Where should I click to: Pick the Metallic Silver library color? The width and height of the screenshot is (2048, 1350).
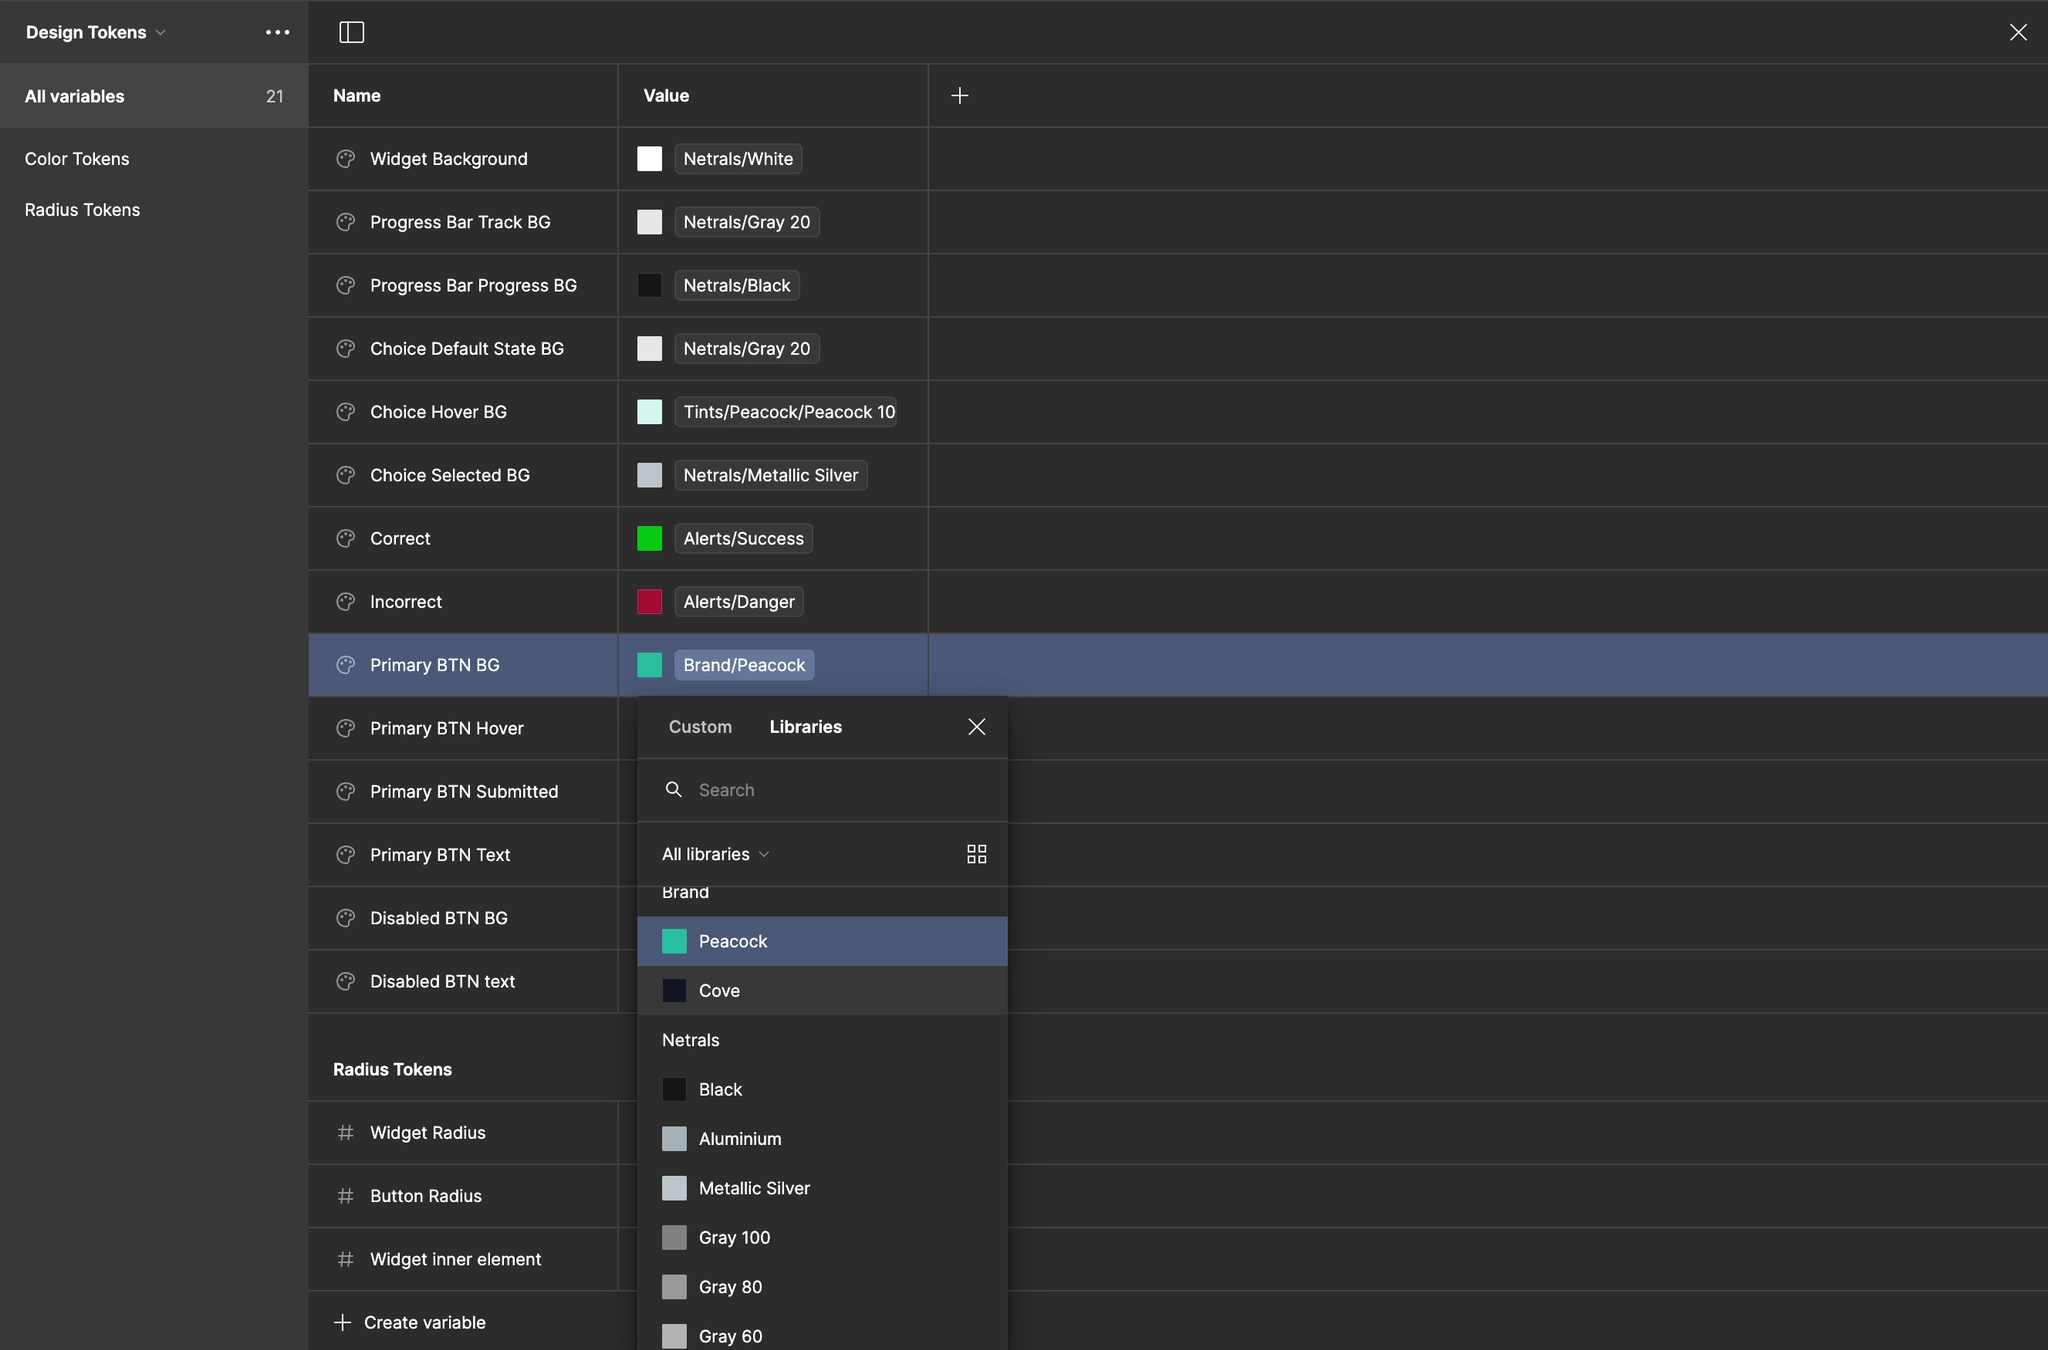(822, 1188)
